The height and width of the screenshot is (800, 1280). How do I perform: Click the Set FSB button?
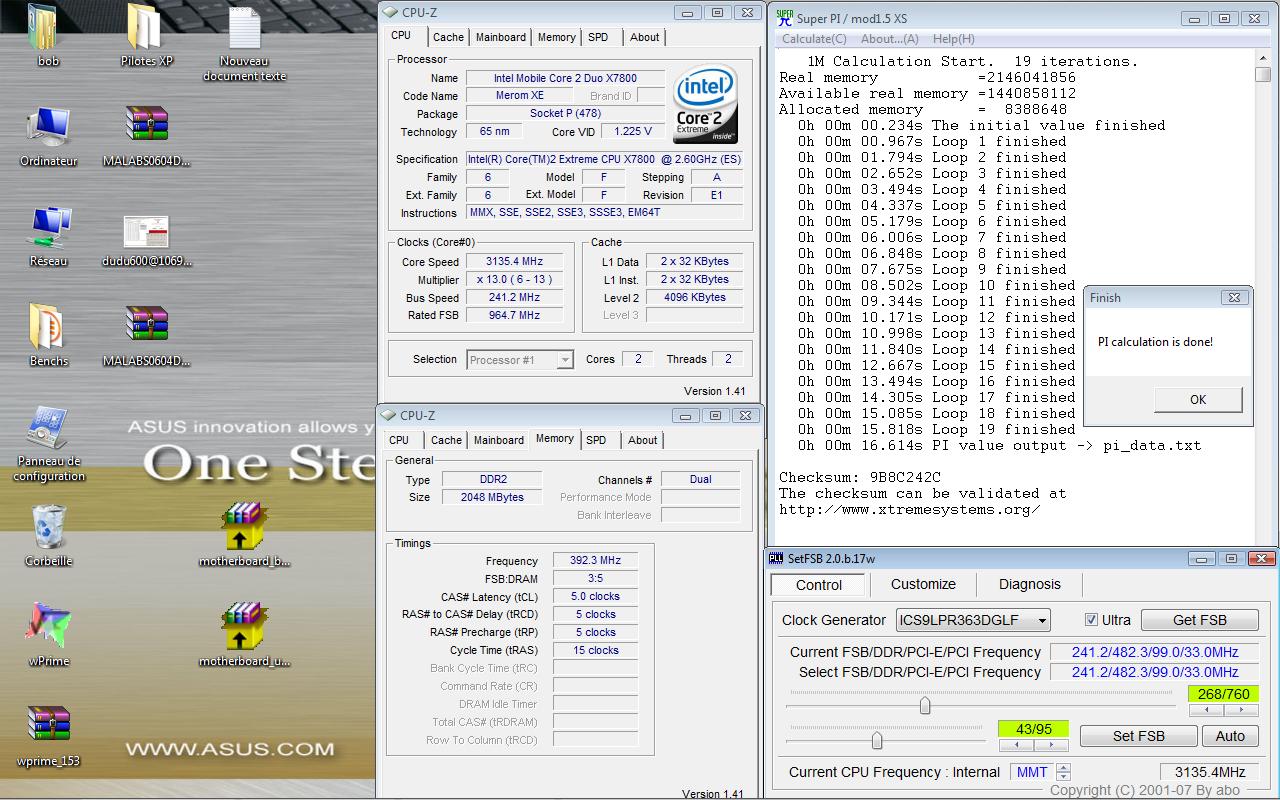coord(1138,736)
